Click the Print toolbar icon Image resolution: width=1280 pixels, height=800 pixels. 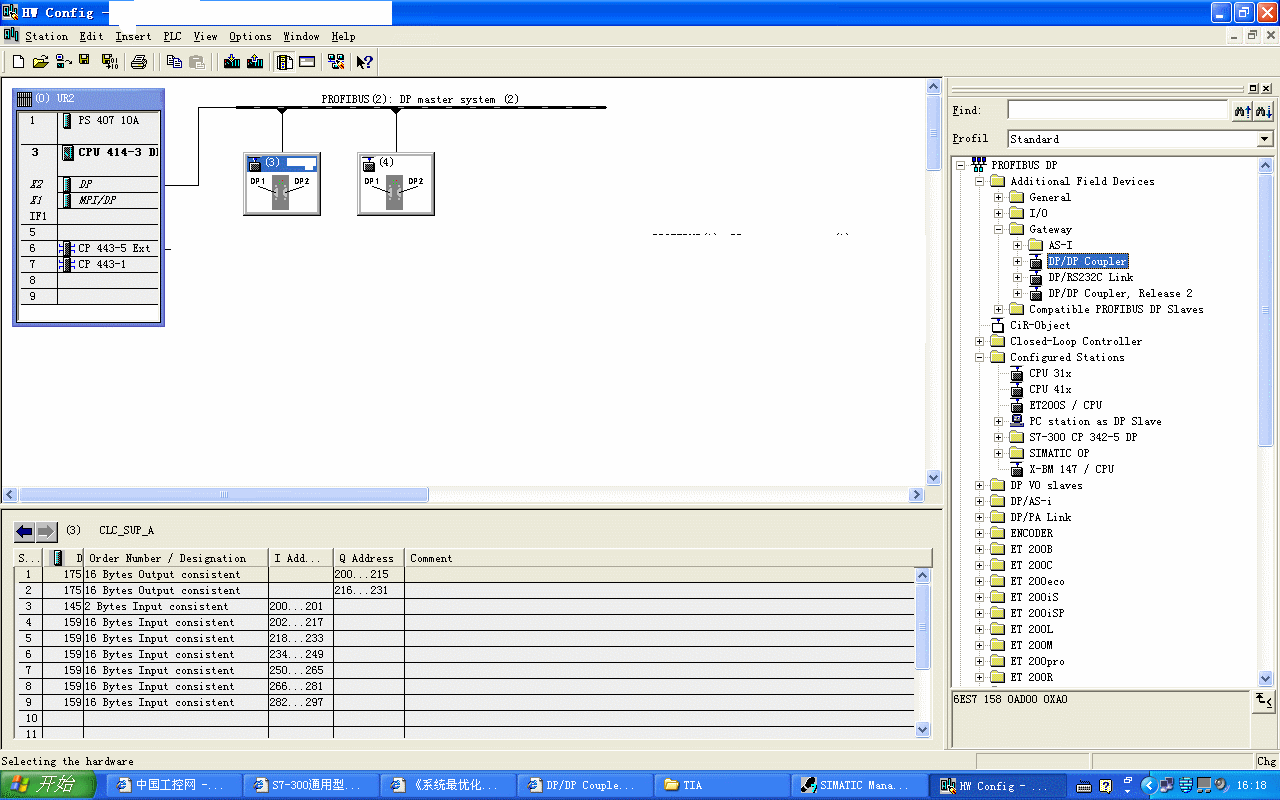(x=139, y=62)
